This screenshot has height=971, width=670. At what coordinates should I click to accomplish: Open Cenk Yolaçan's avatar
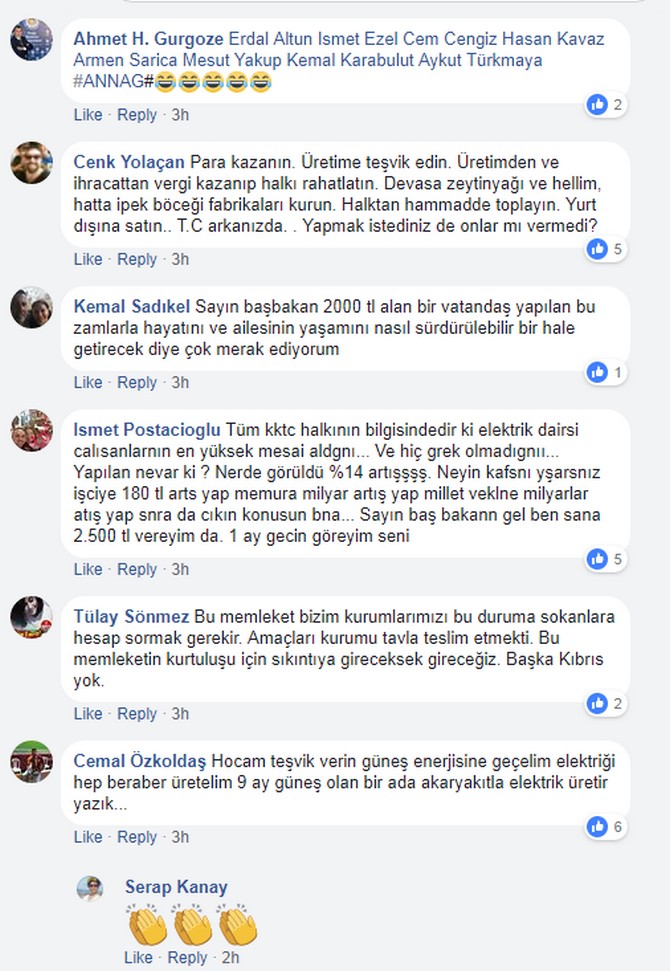point(32,163)
